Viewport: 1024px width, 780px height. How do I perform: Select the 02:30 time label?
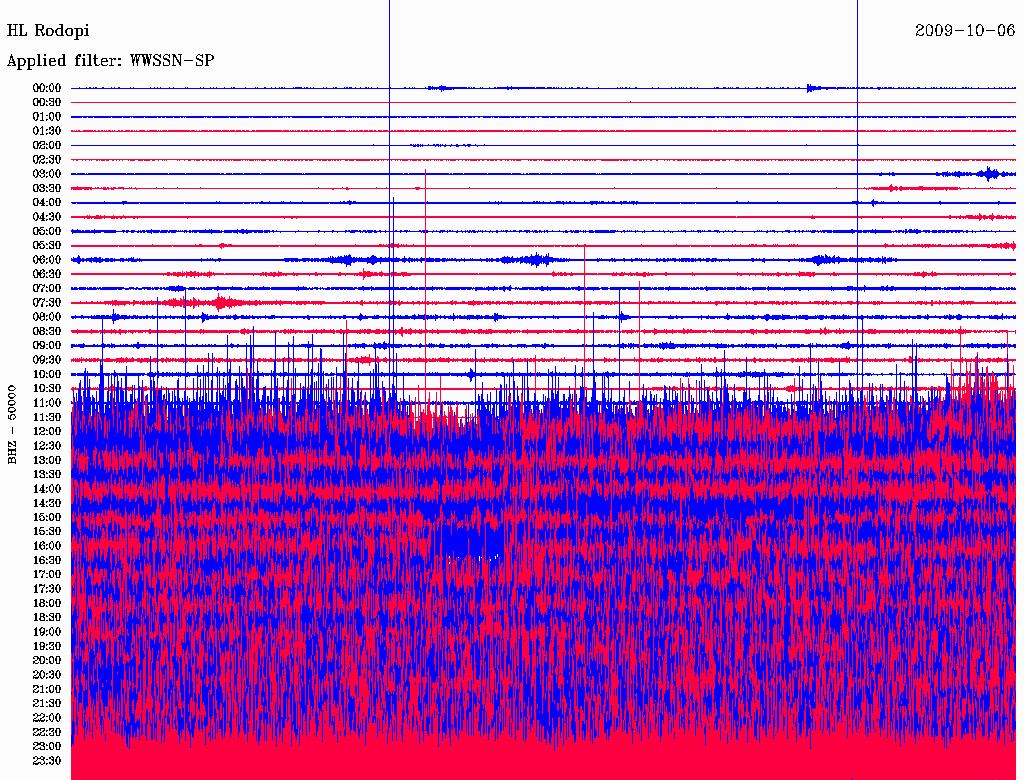[x=47, y=160]
